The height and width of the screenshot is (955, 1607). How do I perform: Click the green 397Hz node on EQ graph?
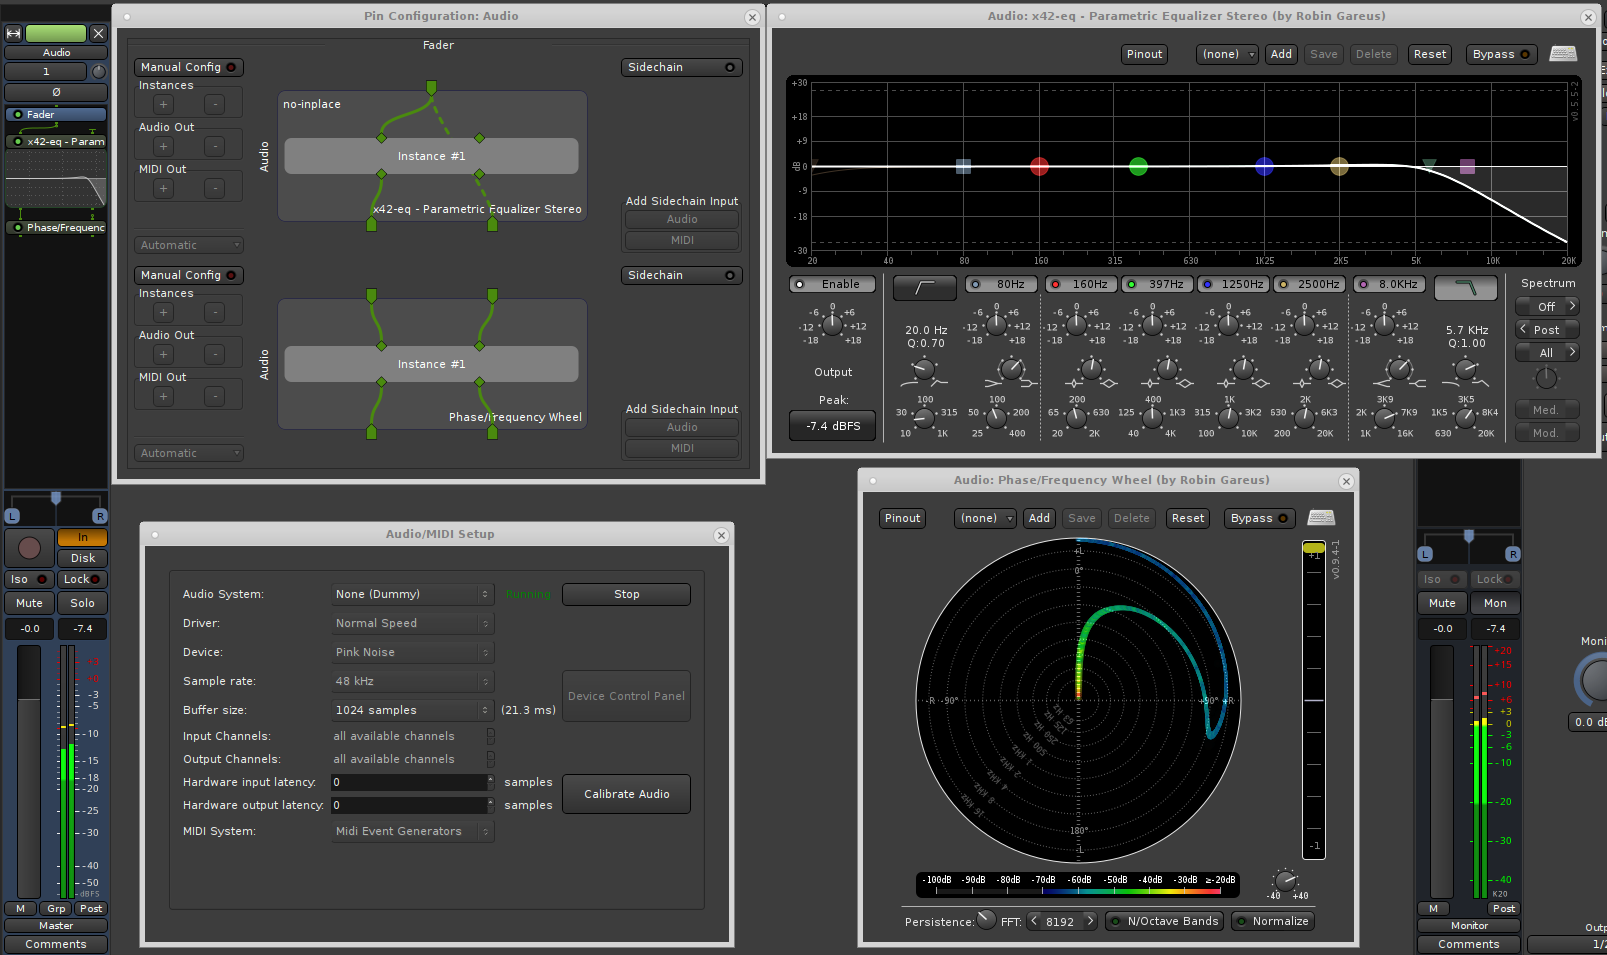point(1138,166)
